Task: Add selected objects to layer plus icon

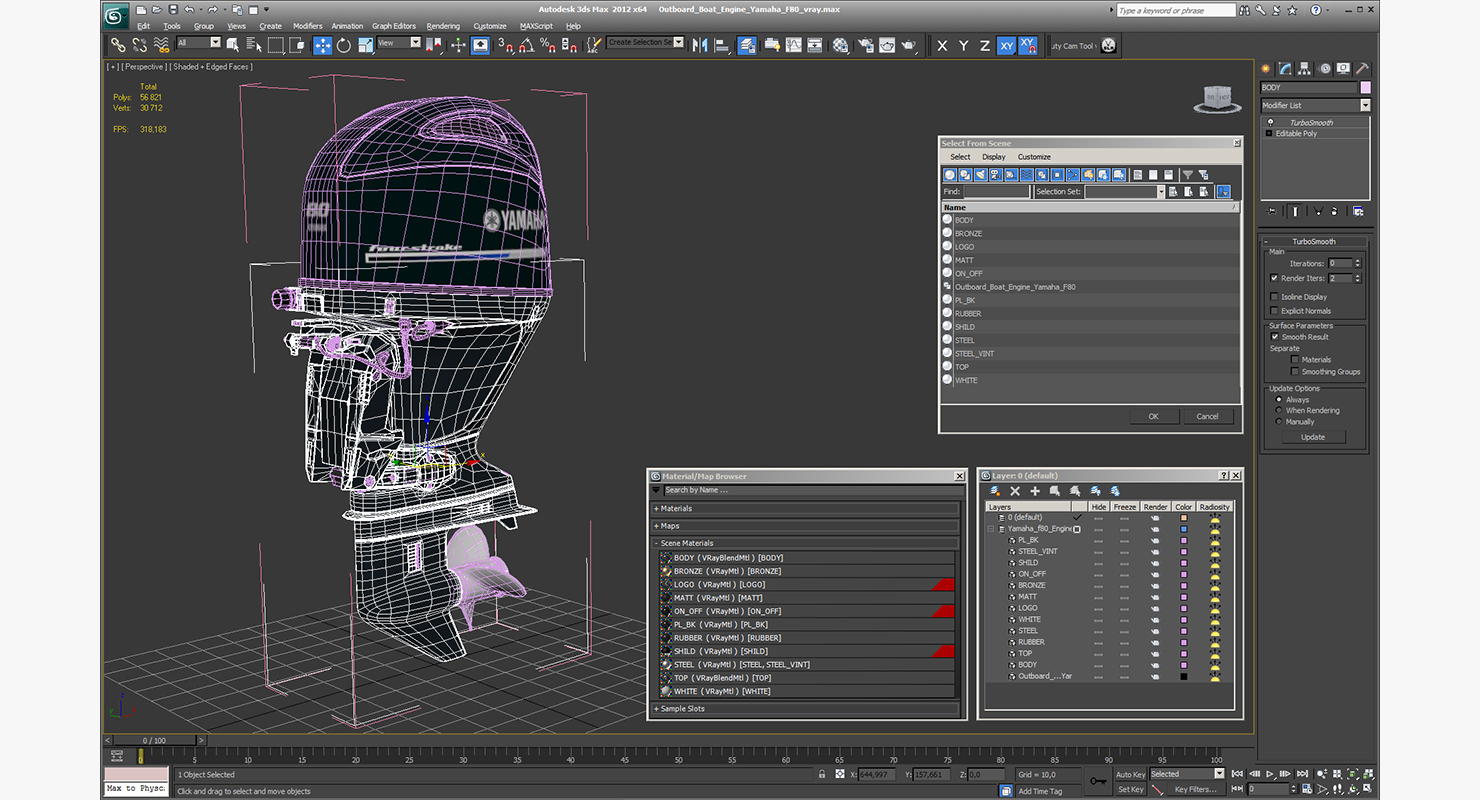Action: [x=1035, y=491]
